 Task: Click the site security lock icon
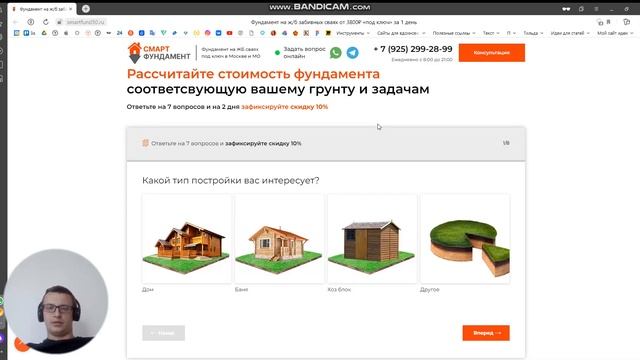tap(60, 22)
